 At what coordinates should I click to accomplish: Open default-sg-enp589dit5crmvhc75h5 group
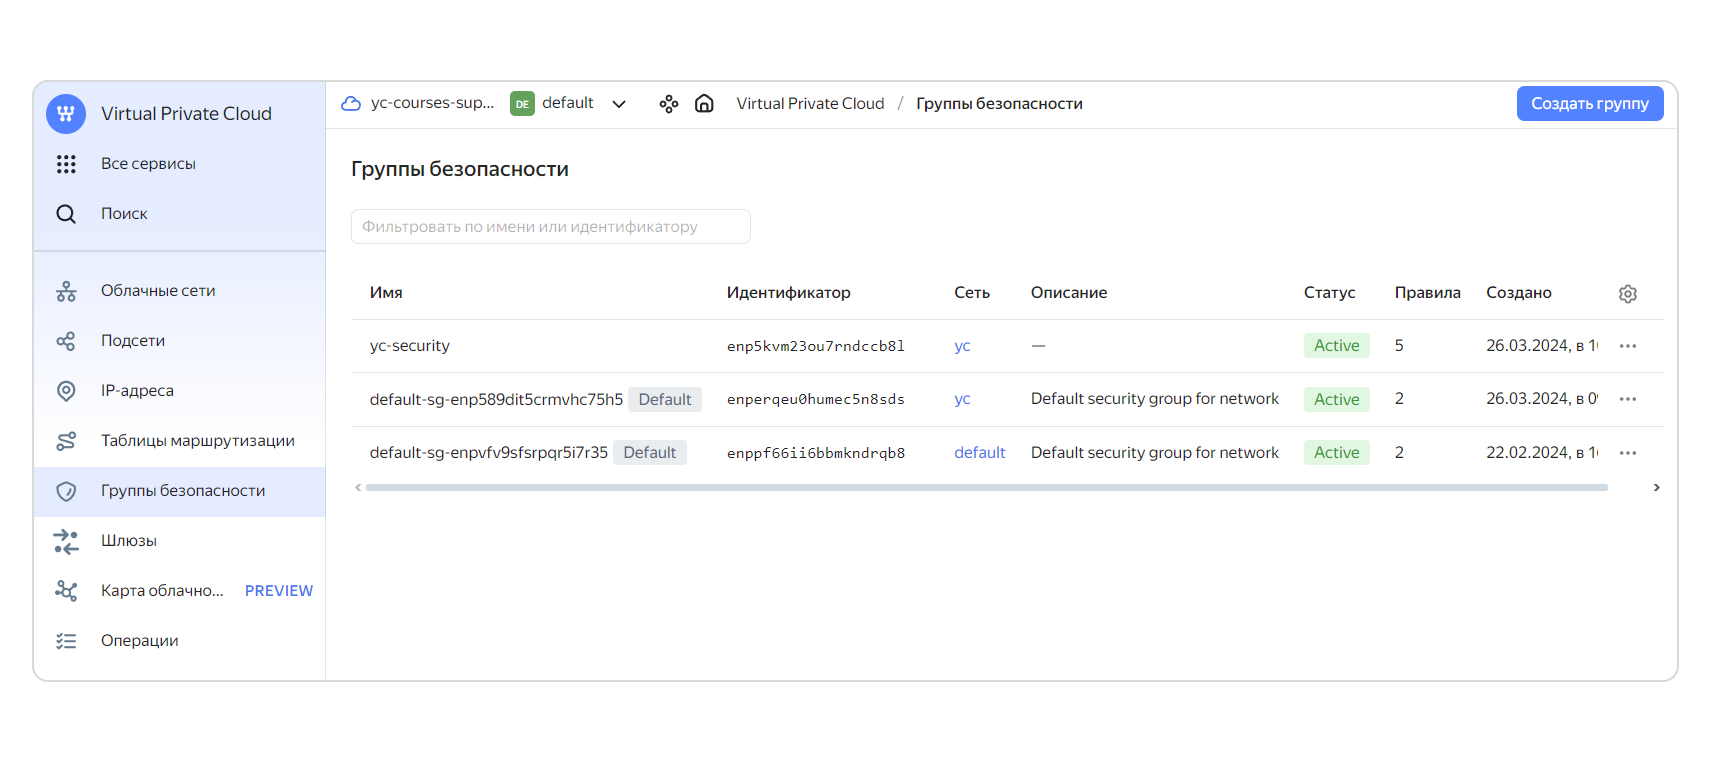coord(496,399)
